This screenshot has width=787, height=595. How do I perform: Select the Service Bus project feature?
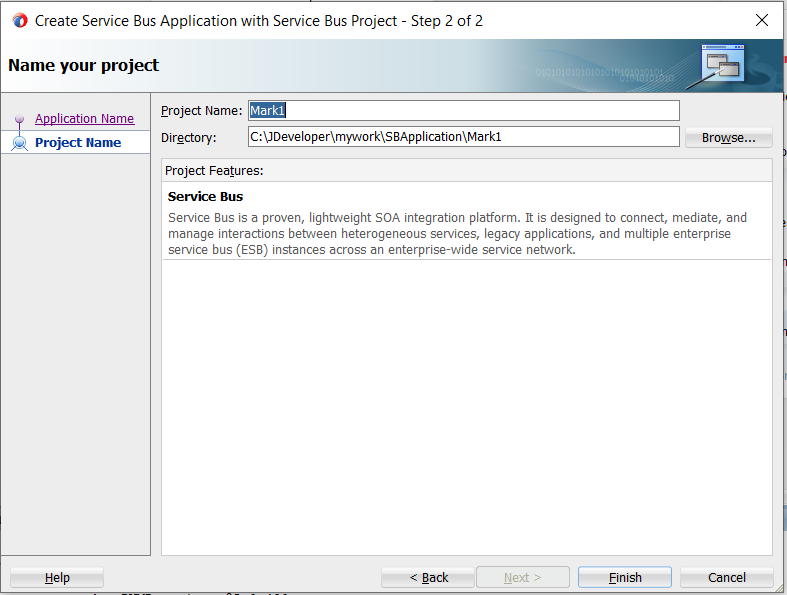pos(205,196)
